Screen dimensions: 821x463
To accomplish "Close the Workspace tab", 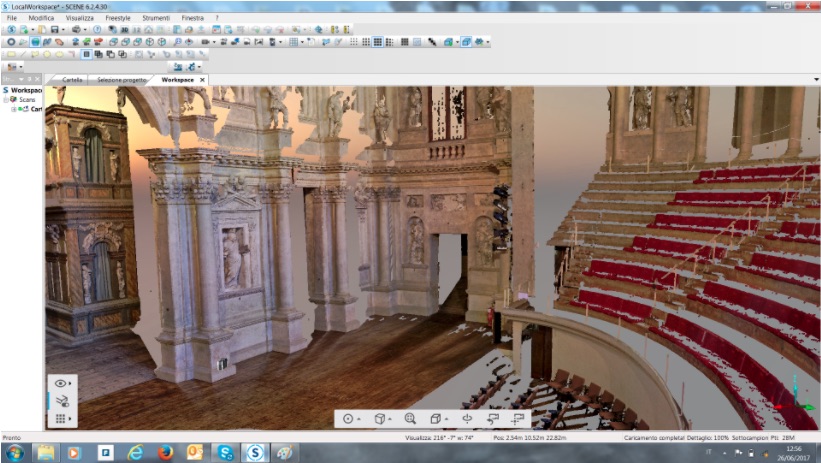I will click(202, 80).
